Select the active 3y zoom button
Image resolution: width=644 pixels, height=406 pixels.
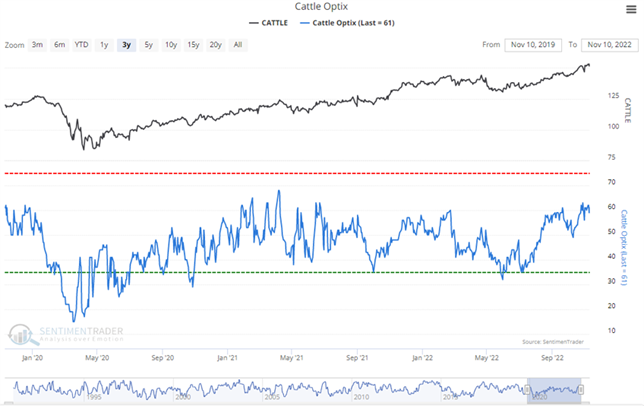[x=126, y=45]
